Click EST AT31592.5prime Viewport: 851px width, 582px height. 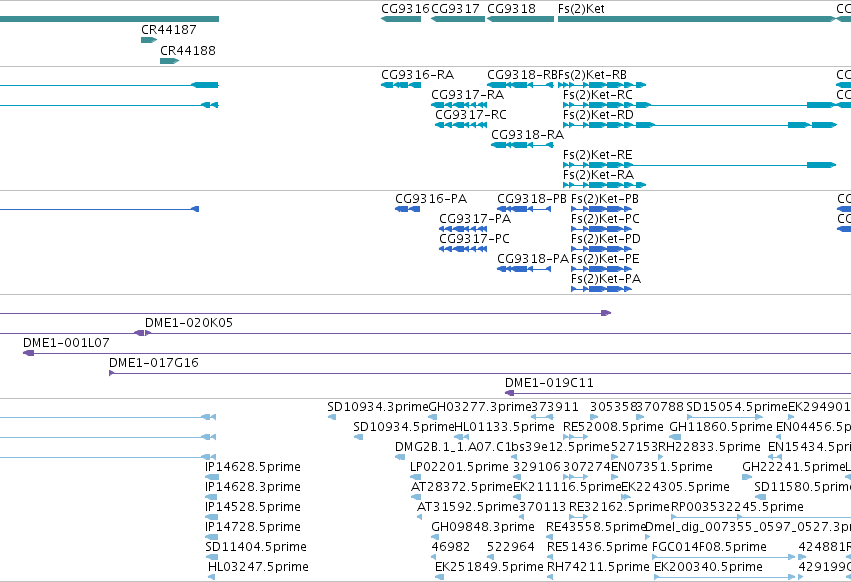coord(420,517)
